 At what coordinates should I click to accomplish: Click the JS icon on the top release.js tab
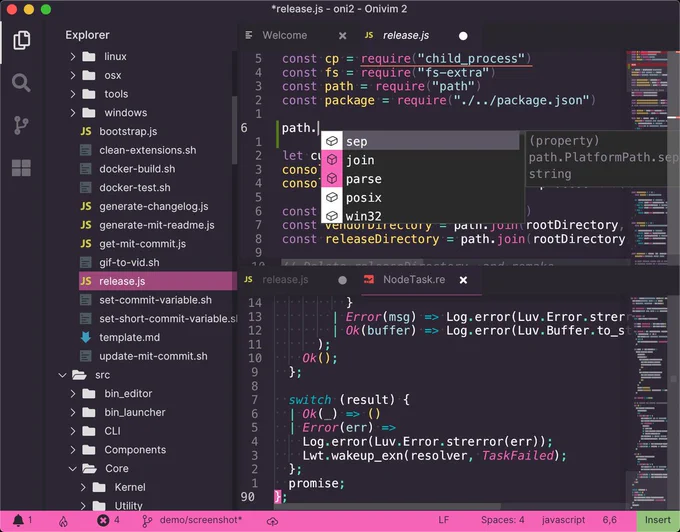tap(369, 35)
